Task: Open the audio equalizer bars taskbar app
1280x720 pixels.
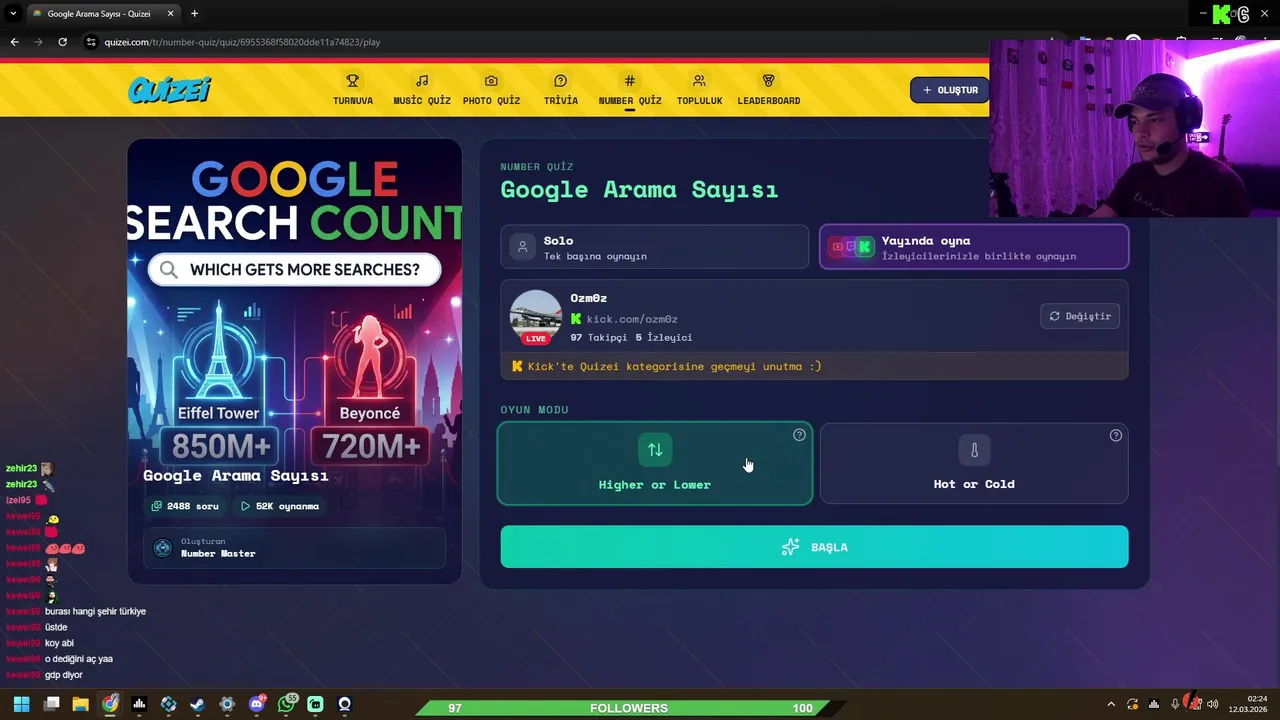Action: click(x=139, y=705)
